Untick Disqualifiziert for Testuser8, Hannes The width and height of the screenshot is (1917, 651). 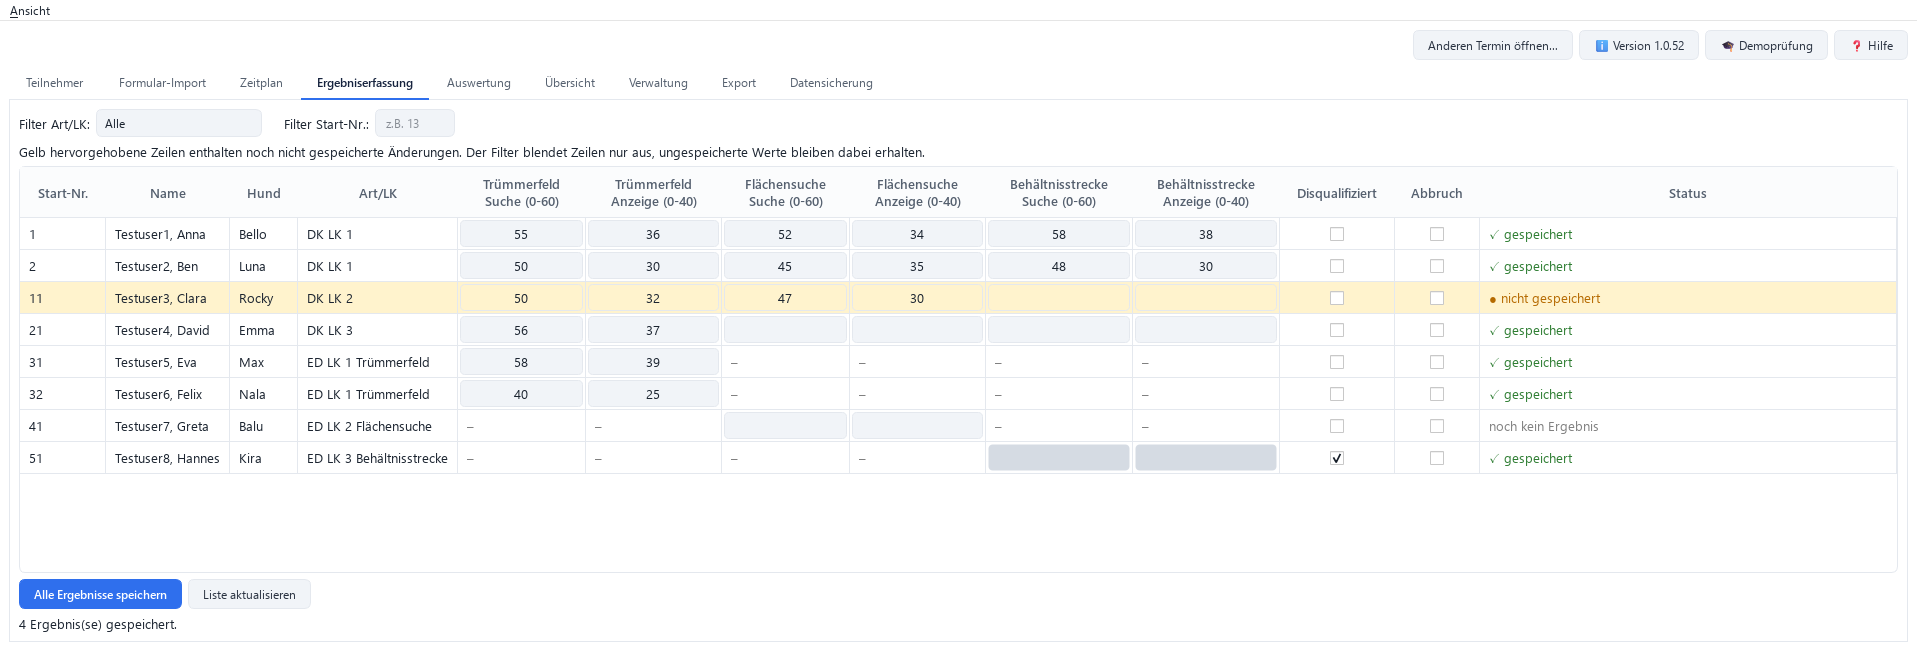tap(1337, 458)
